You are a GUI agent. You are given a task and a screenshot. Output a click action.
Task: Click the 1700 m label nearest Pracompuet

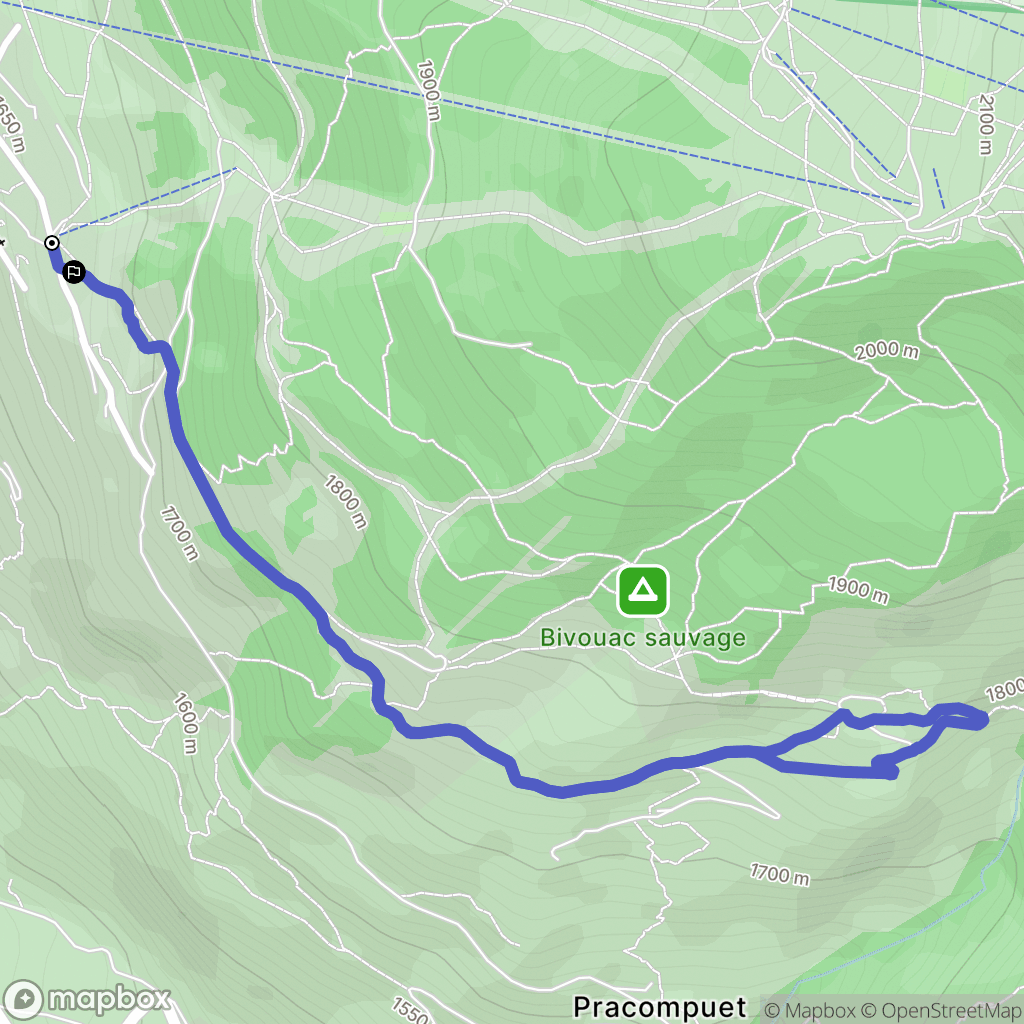coord(780,874)
